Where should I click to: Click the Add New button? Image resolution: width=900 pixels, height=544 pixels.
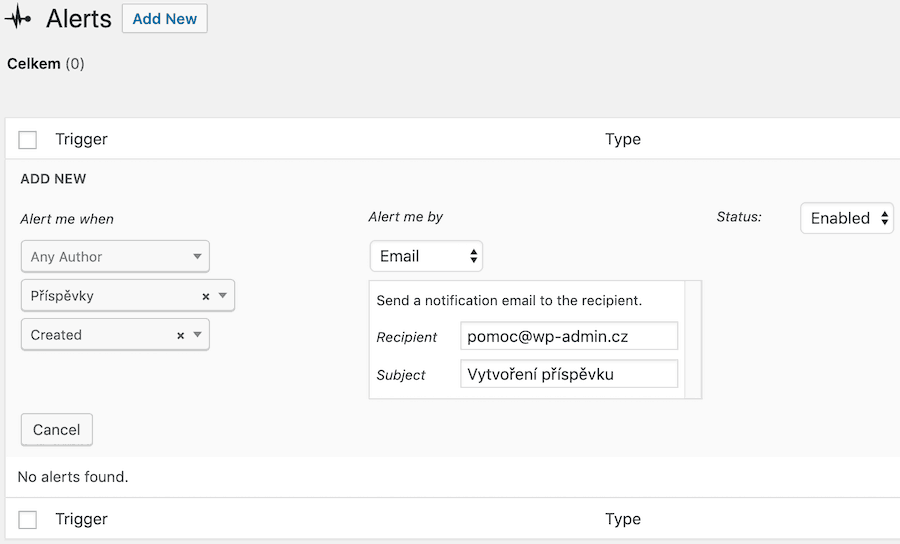tap(165, 18)
